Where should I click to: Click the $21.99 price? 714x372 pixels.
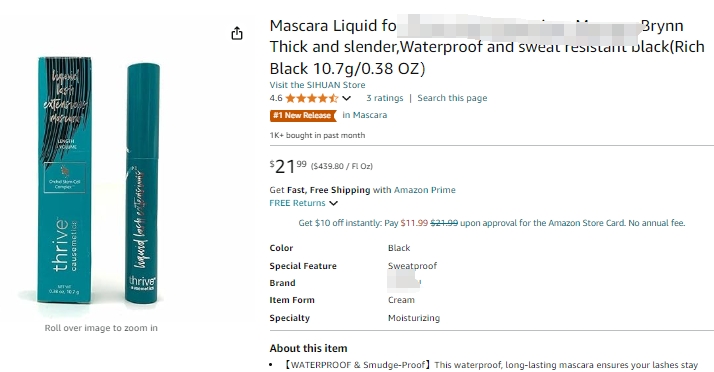pos(288,166)
